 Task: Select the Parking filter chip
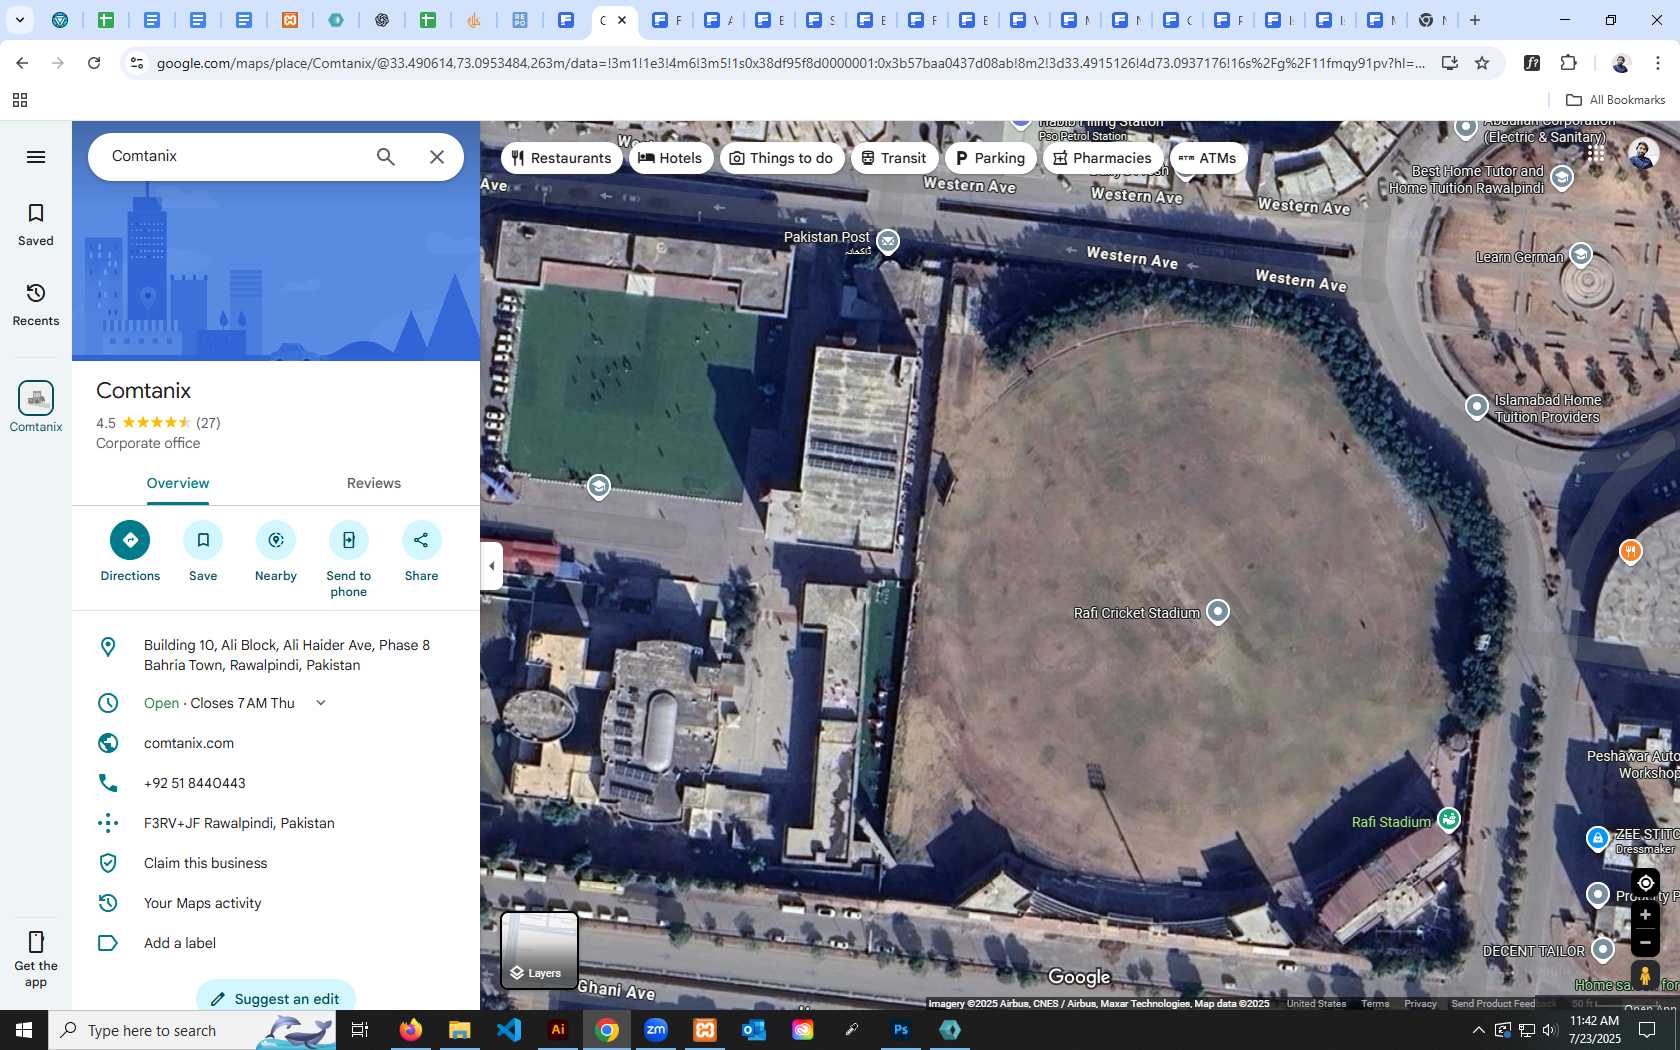(990, 158)
